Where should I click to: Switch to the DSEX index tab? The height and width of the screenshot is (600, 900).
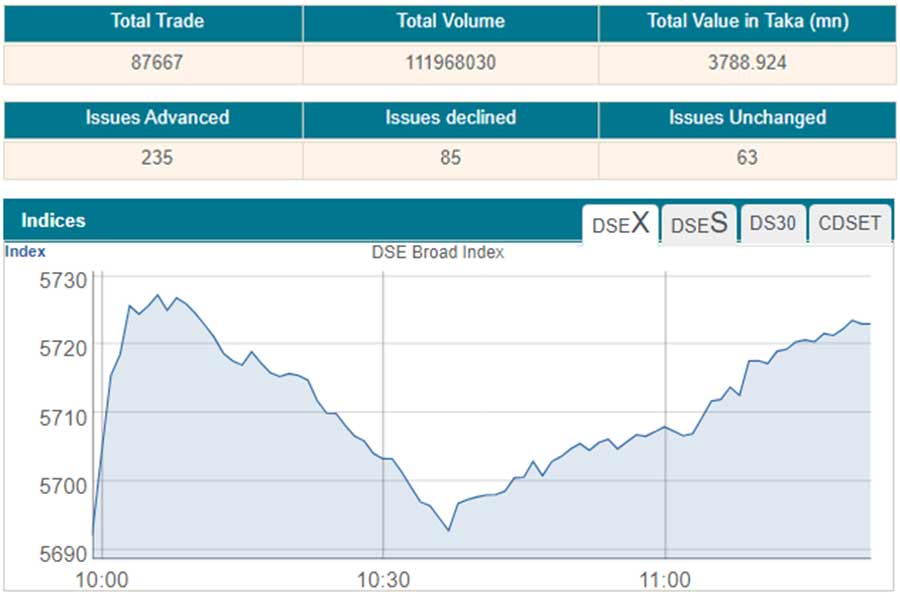620,224
